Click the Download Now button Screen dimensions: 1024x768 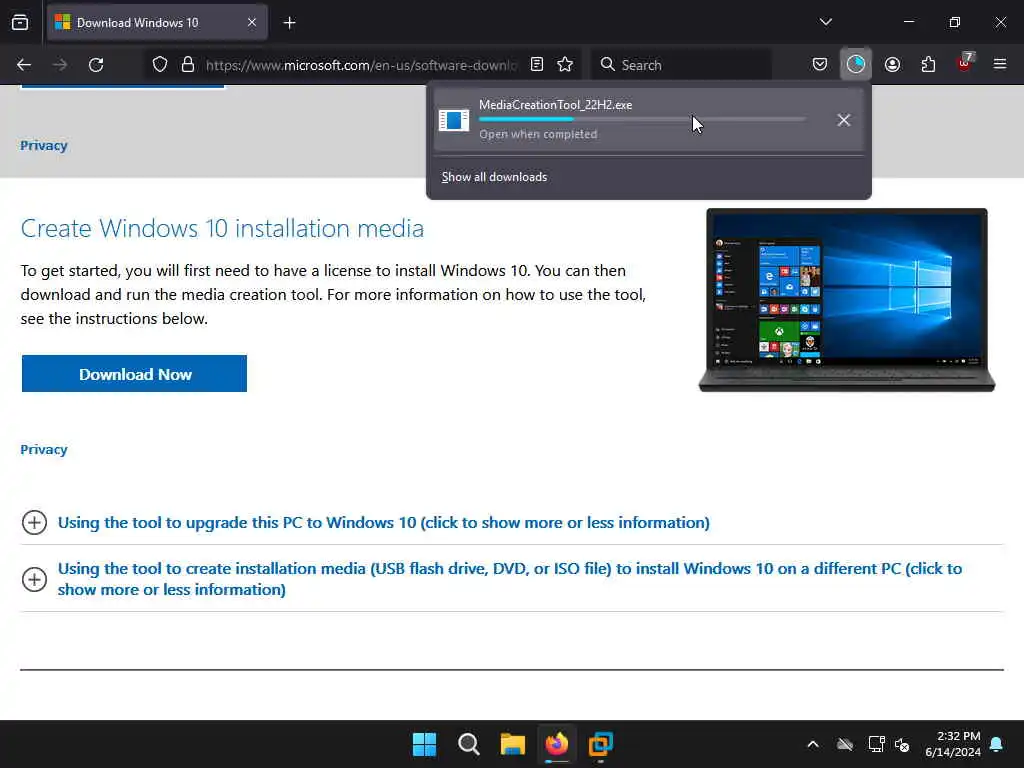135,374
